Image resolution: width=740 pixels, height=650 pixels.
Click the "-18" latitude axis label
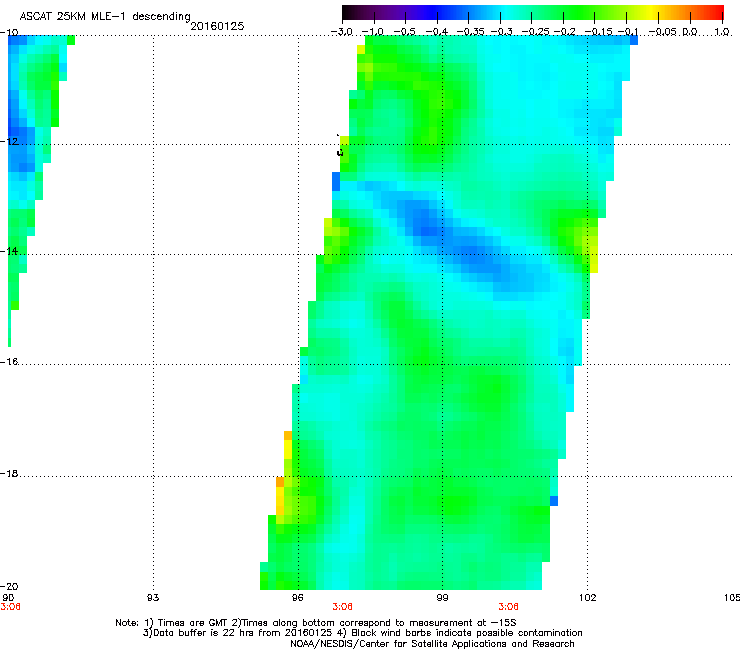[9, 473]
